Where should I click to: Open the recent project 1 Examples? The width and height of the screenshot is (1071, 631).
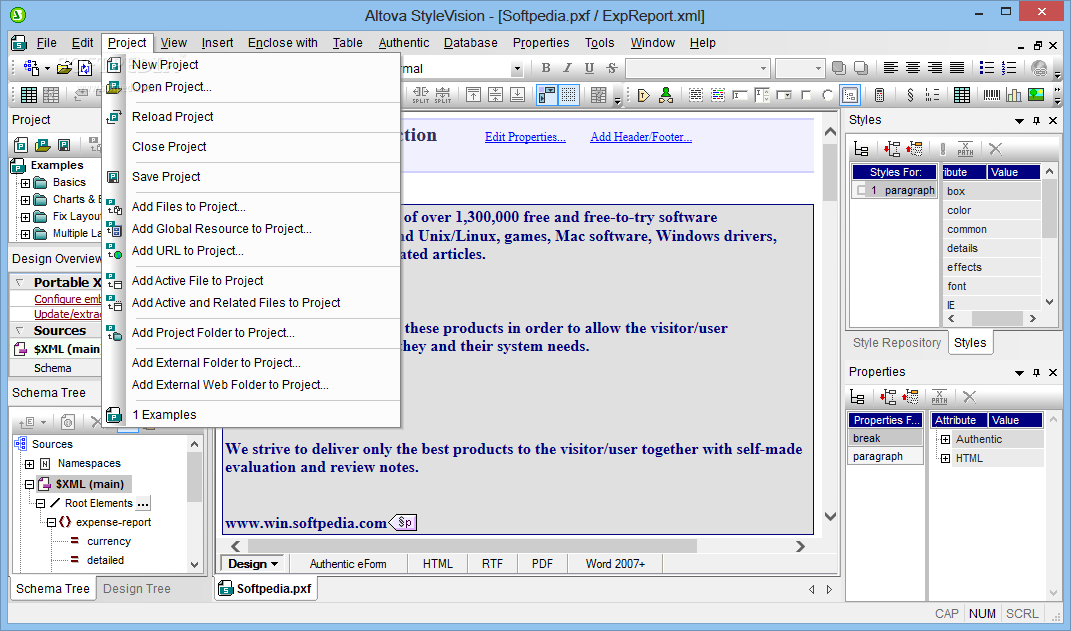pos(164,415)
